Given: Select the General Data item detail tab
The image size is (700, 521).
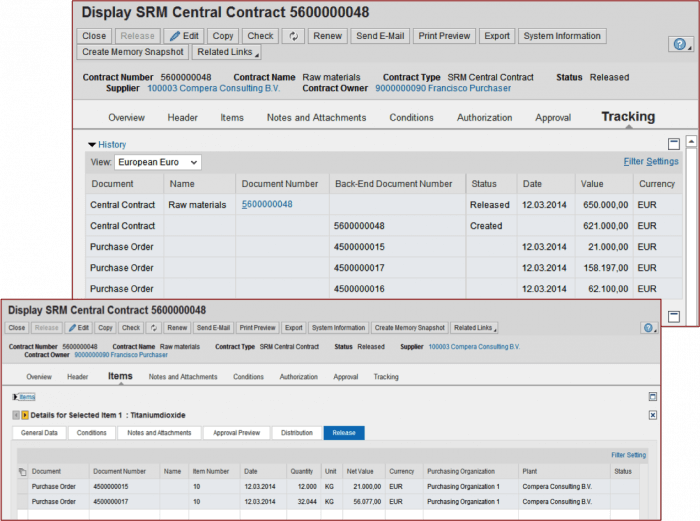Looking at the screenshot, I should [39, 433].
